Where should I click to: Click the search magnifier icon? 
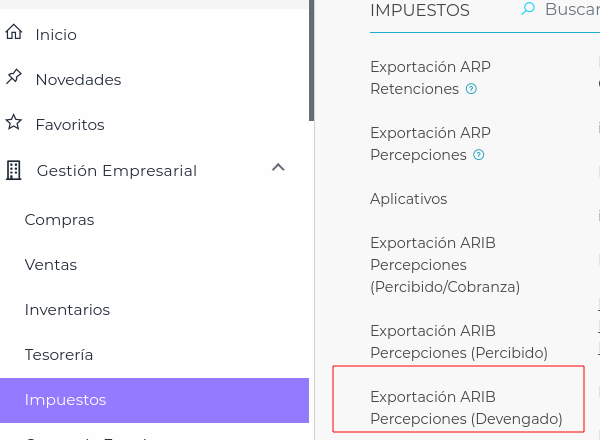(528, 10)
